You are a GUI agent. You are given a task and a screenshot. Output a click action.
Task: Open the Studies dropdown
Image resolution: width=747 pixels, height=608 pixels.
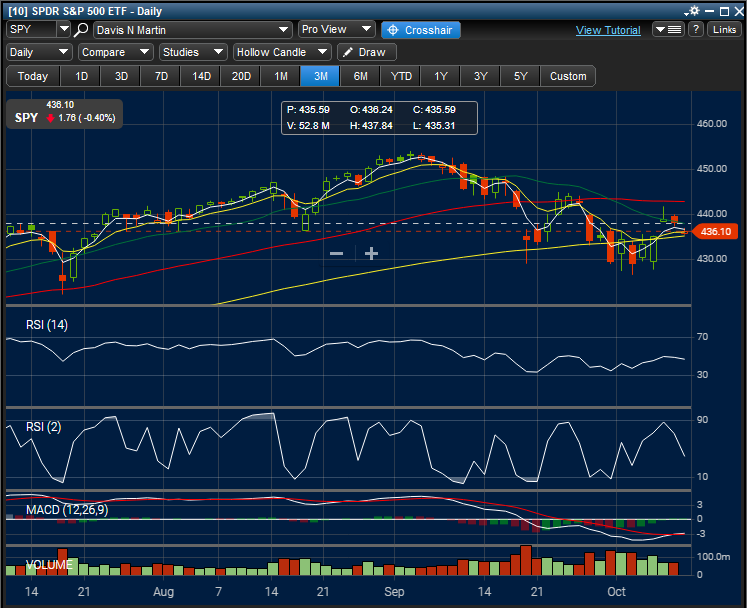click(x=193, y=52)
